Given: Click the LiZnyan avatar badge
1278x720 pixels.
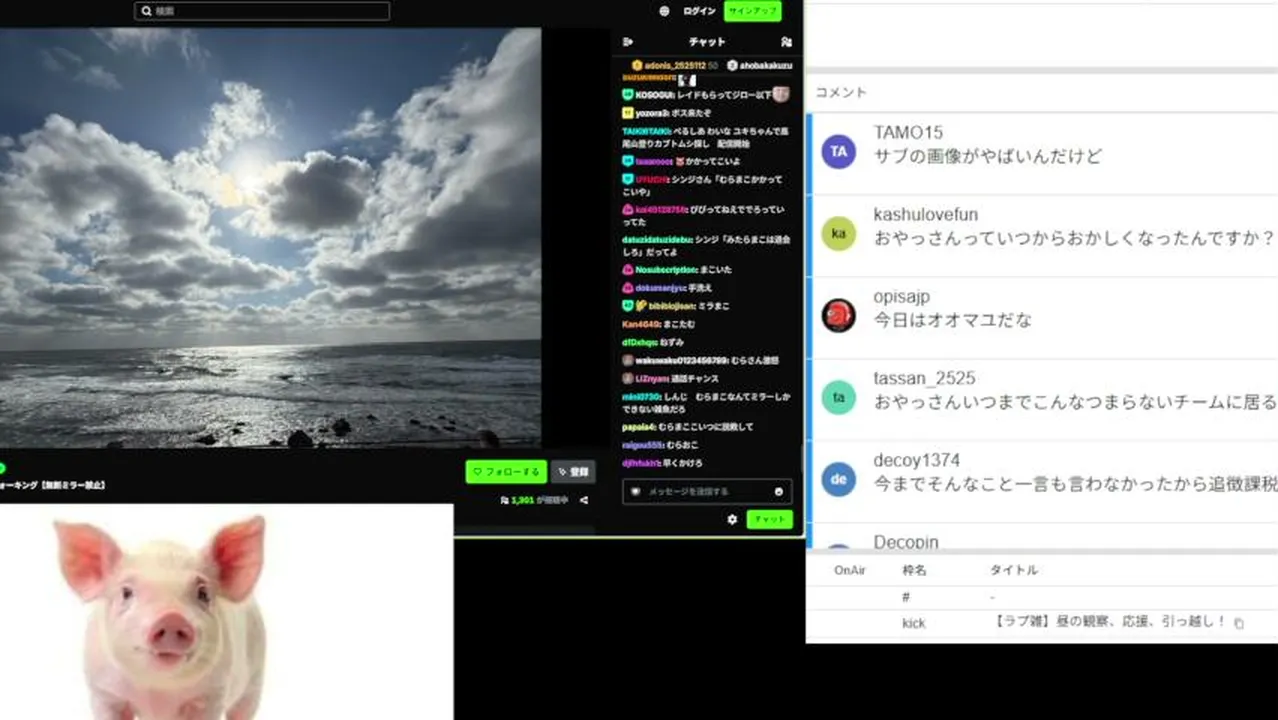Looking at the screenshot, I should click(x=627, y=378).
